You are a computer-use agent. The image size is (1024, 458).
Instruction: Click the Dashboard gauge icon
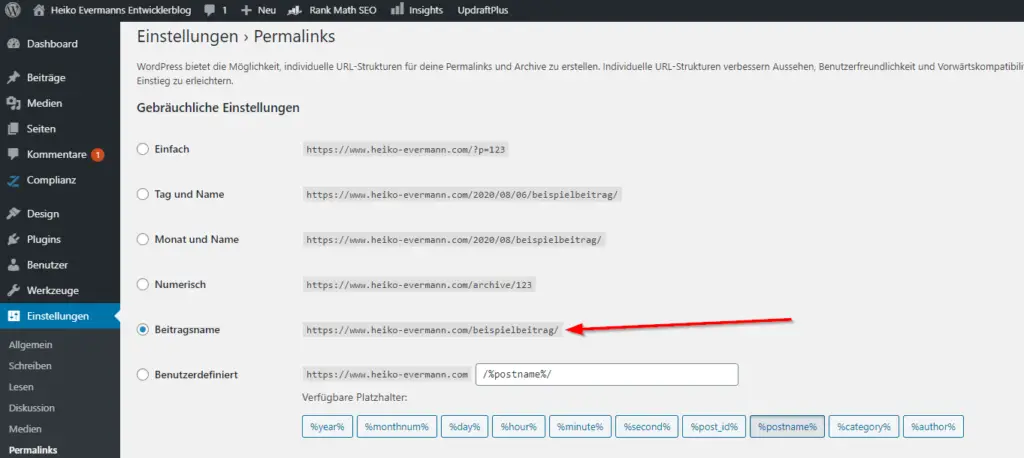click(x=14, y=44)
